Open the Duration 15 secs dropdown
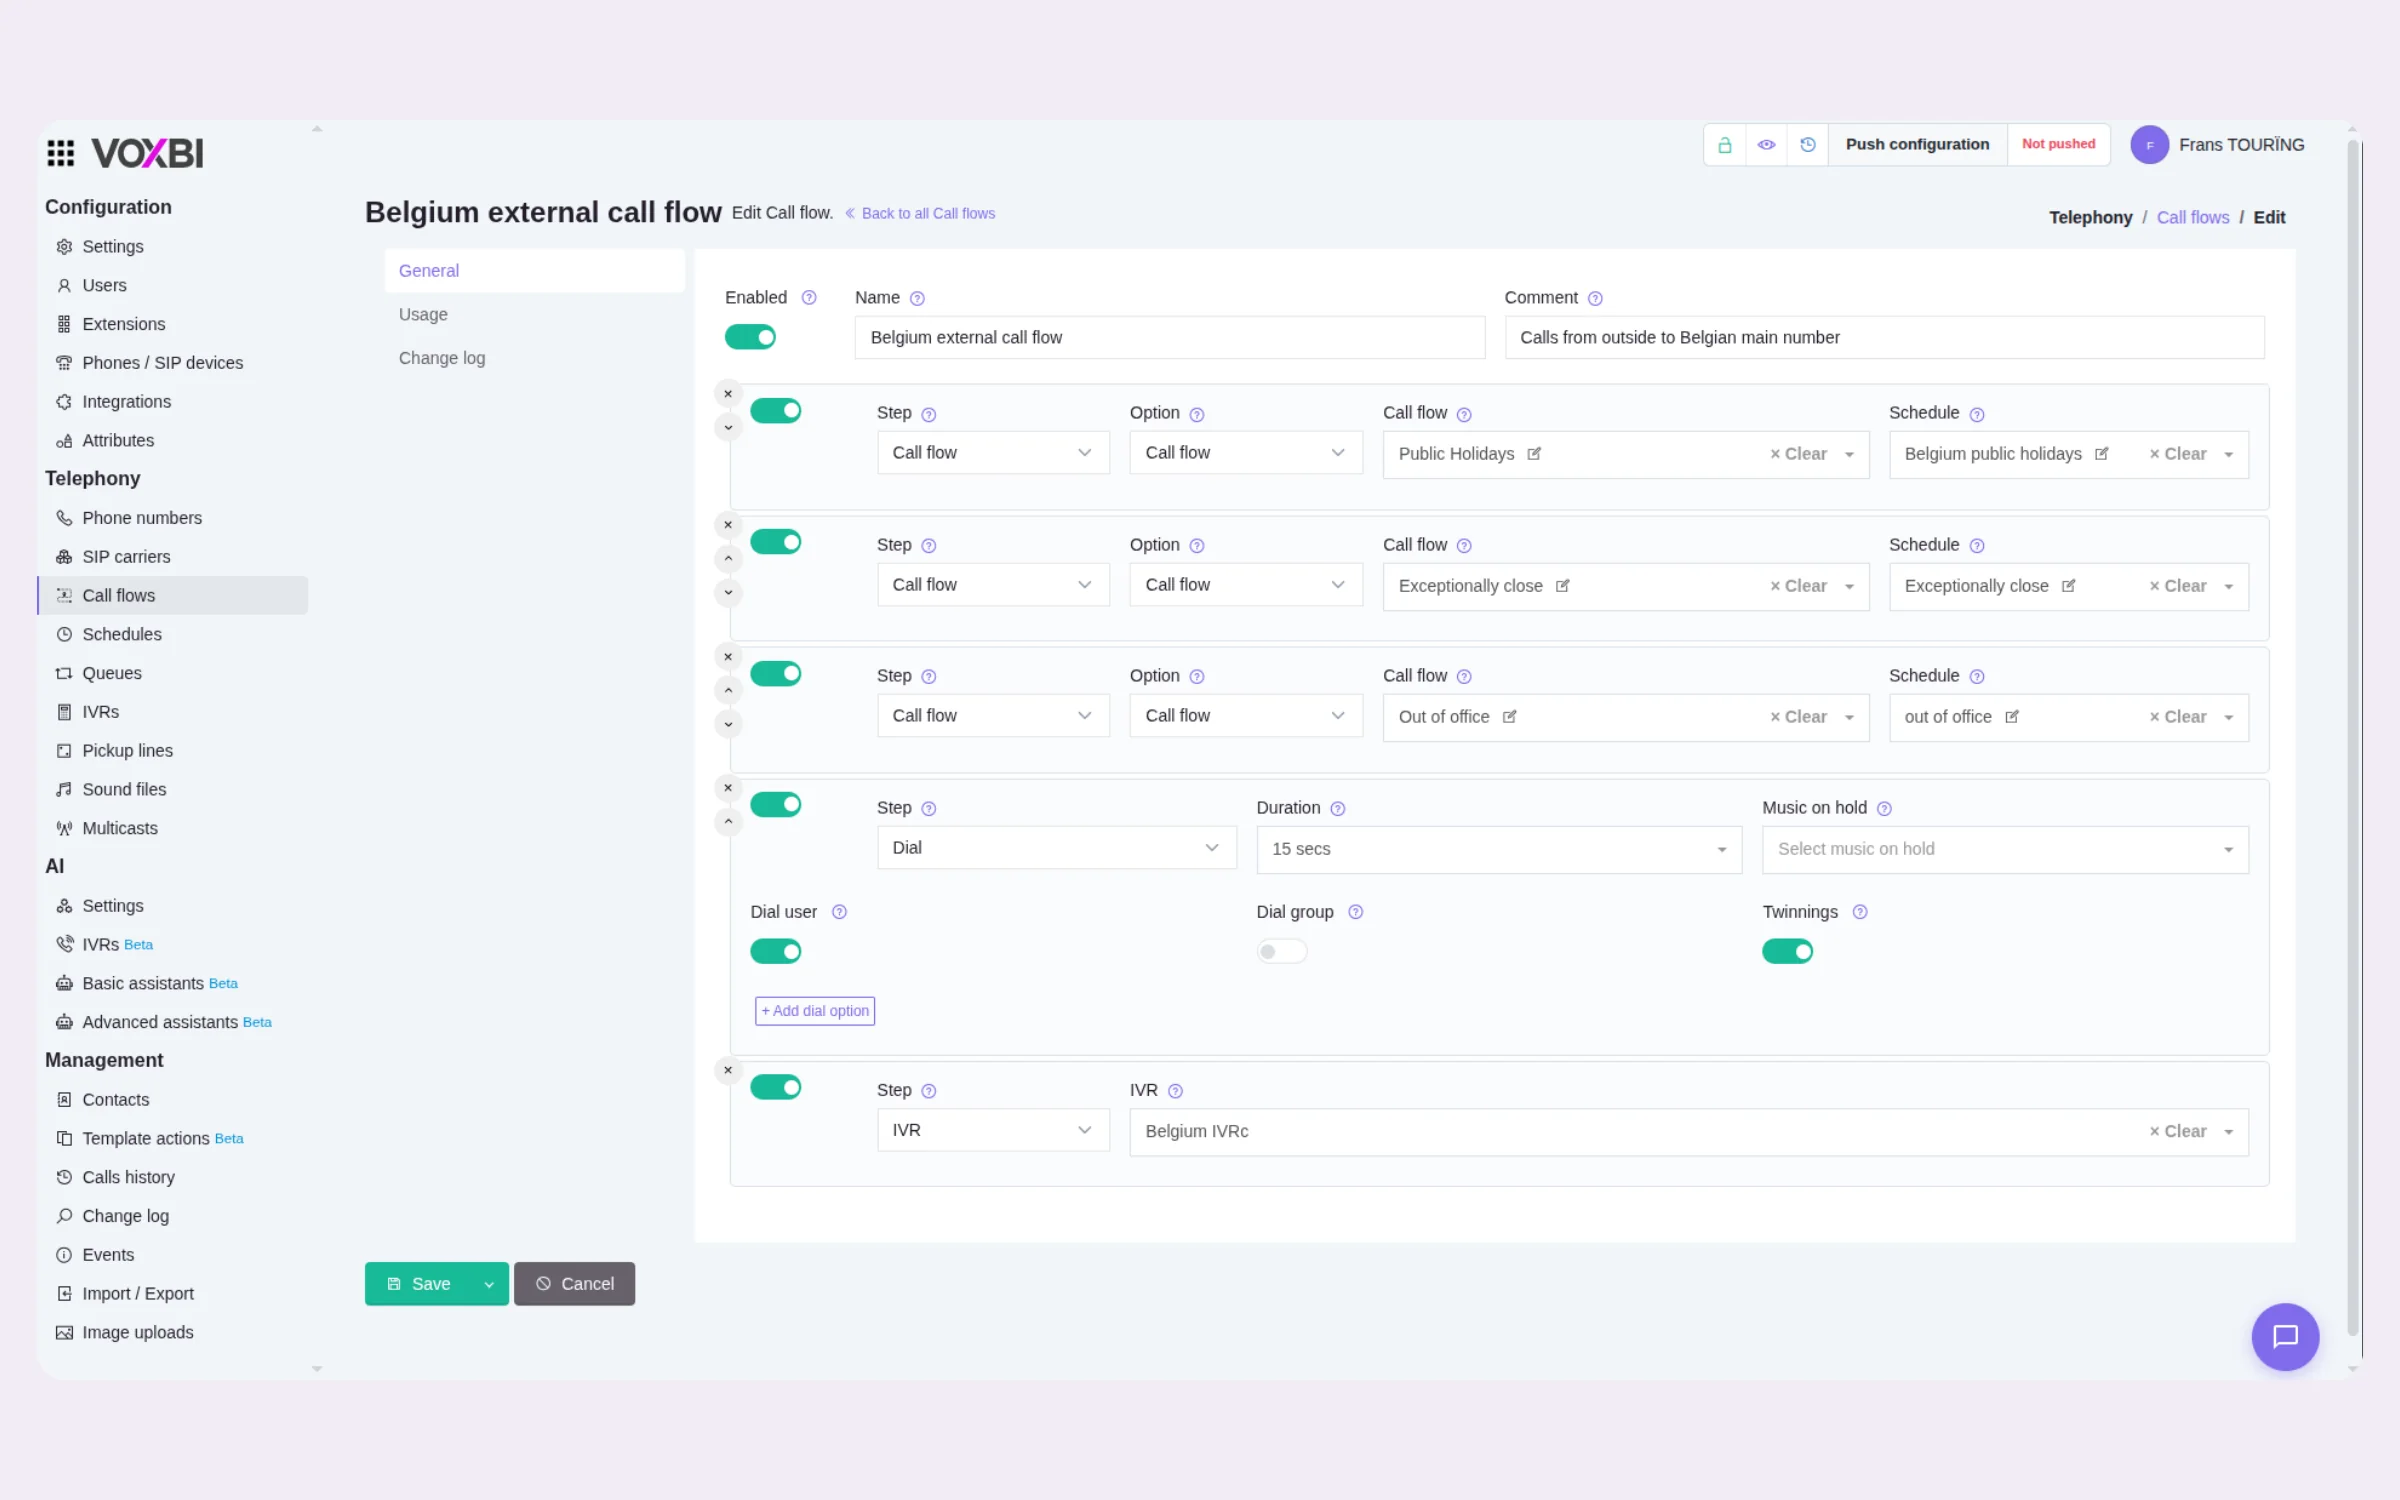This screenshot has width=2400, height=1500. pyautogui.click(x=1499, y=849)
